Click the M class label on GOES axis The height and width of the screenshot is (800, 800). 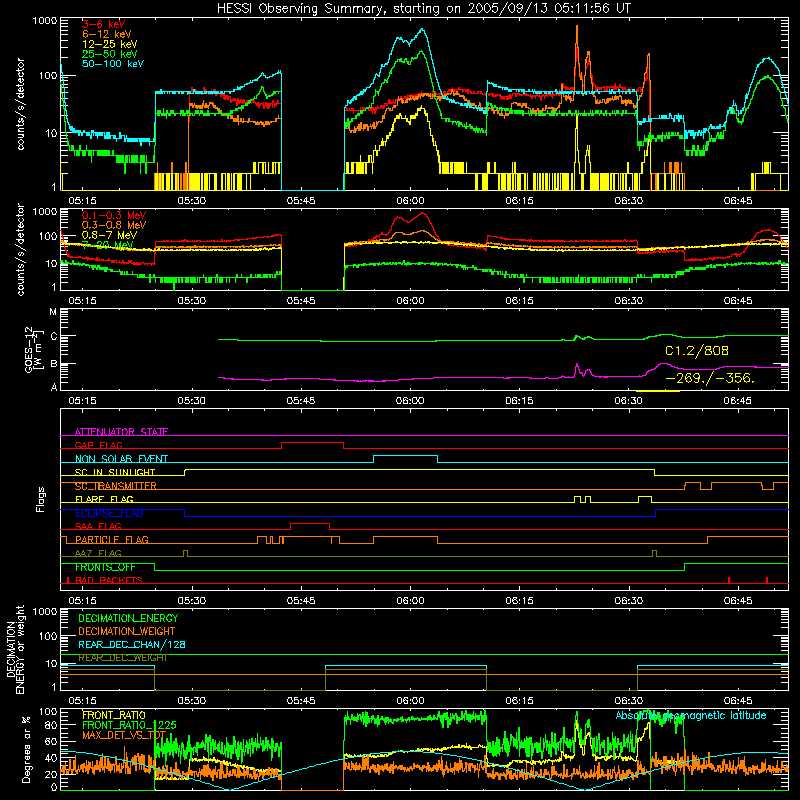[53, 312]
